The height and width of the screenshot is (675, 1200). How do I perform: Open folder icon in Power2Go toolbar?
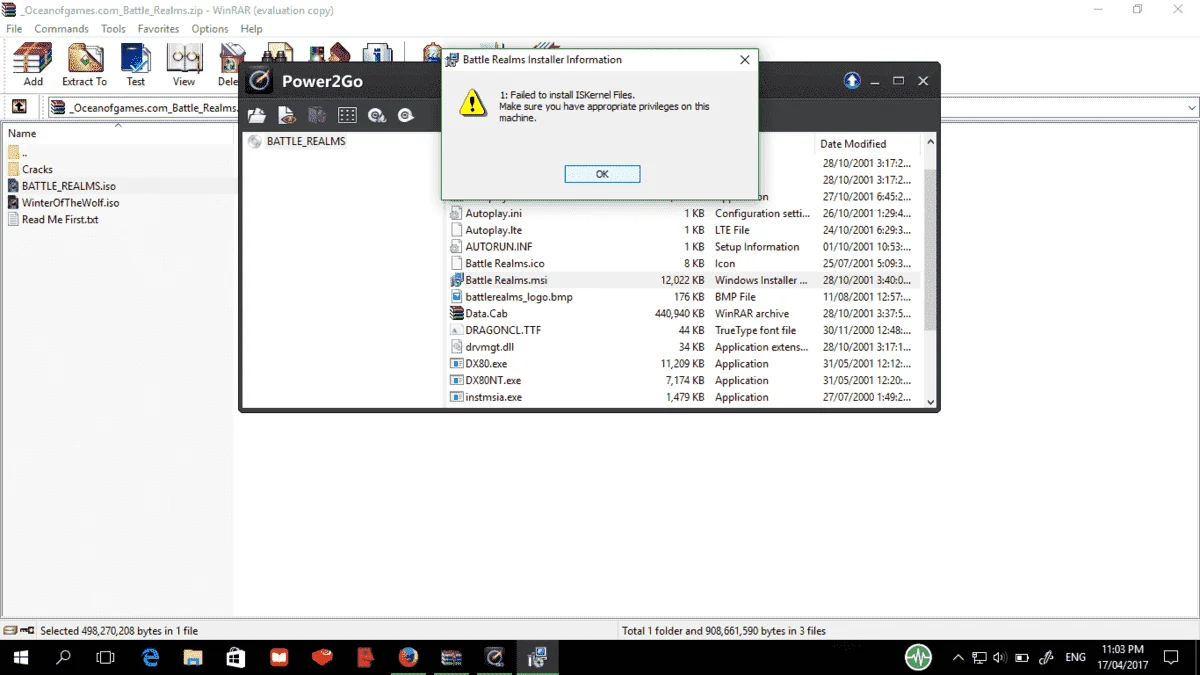pyautogui.click(x=257, y=115)
